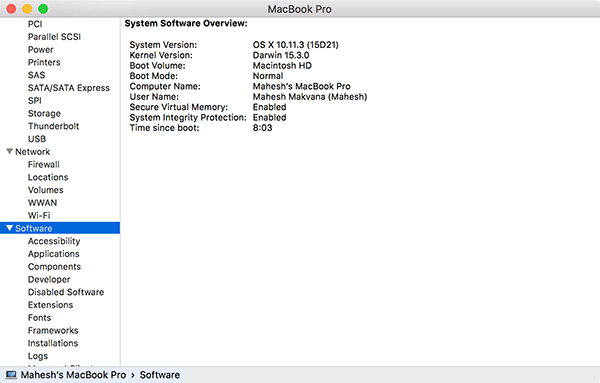Zoom the window with the green button
The width and height of the screenshot is (600, 383).
pos(43,9)
